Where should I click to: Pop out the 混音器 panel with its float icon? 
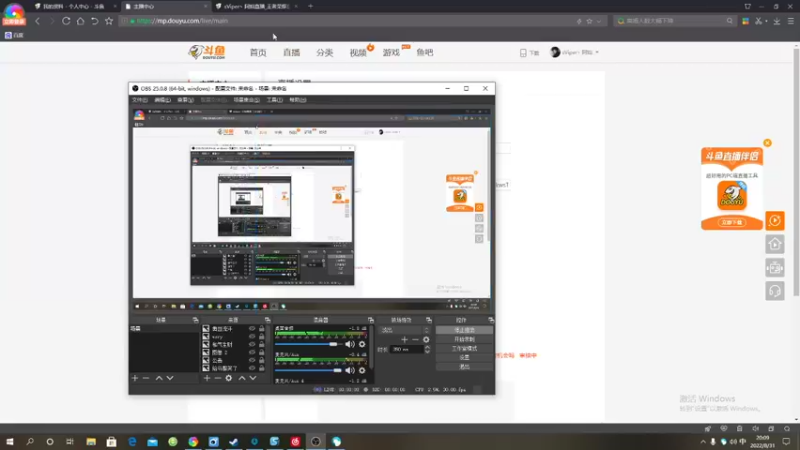371,320
